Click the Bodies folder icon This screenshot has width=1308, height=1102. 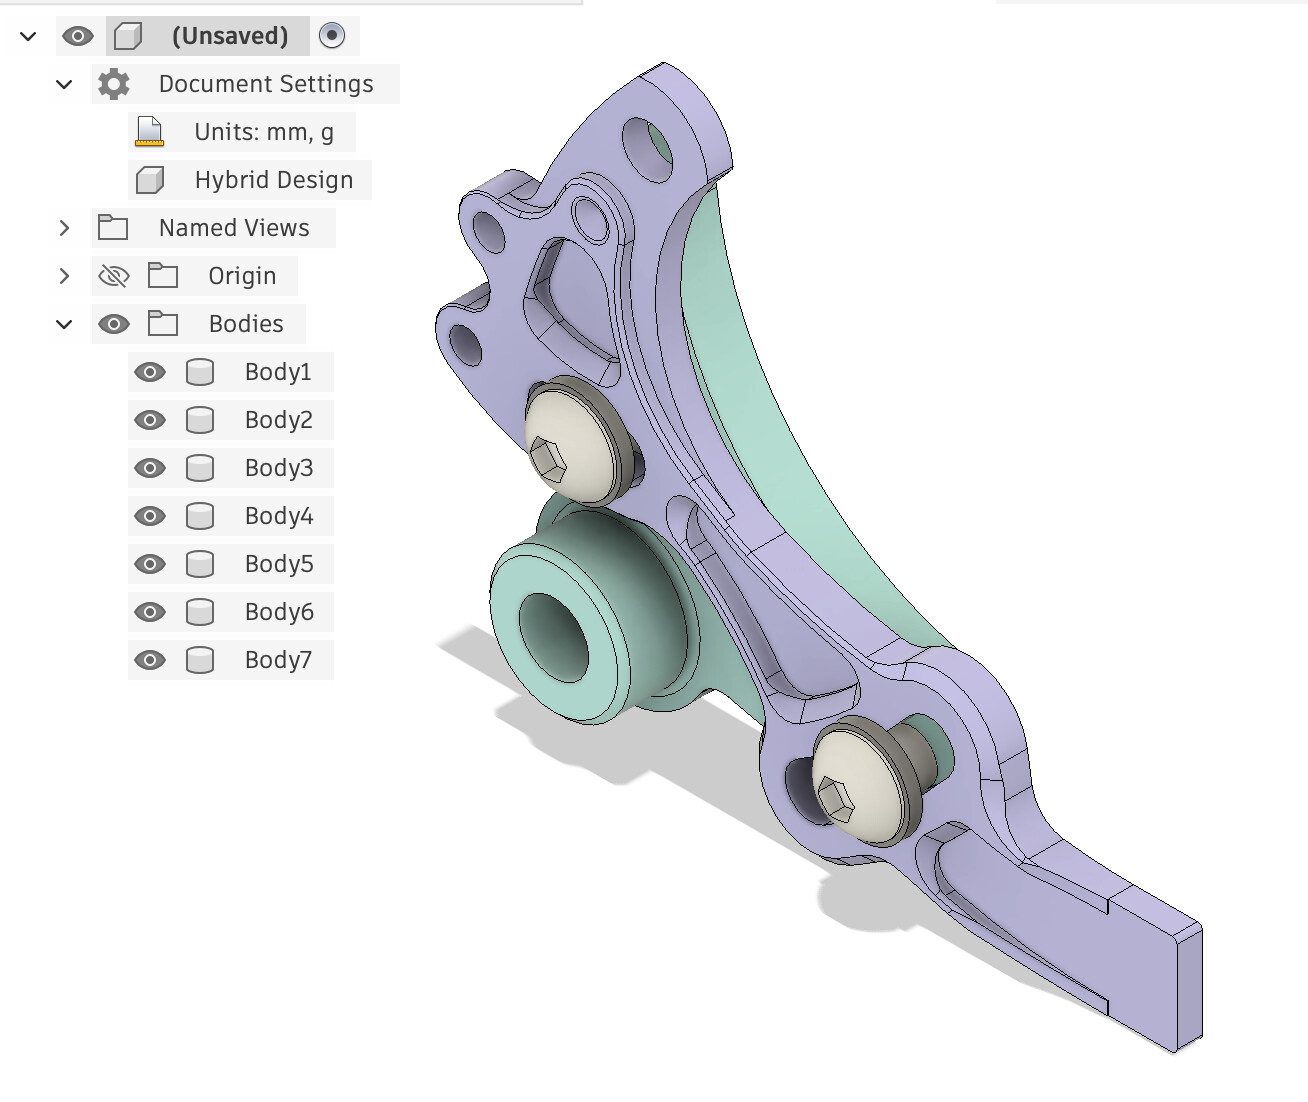[163, 324]
